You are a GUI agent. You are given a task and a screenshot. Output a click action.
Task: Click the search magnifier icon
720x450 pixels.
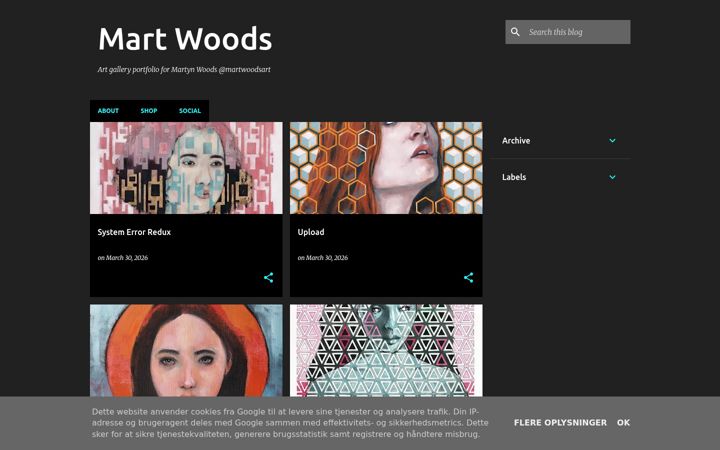tap(515, 32)
